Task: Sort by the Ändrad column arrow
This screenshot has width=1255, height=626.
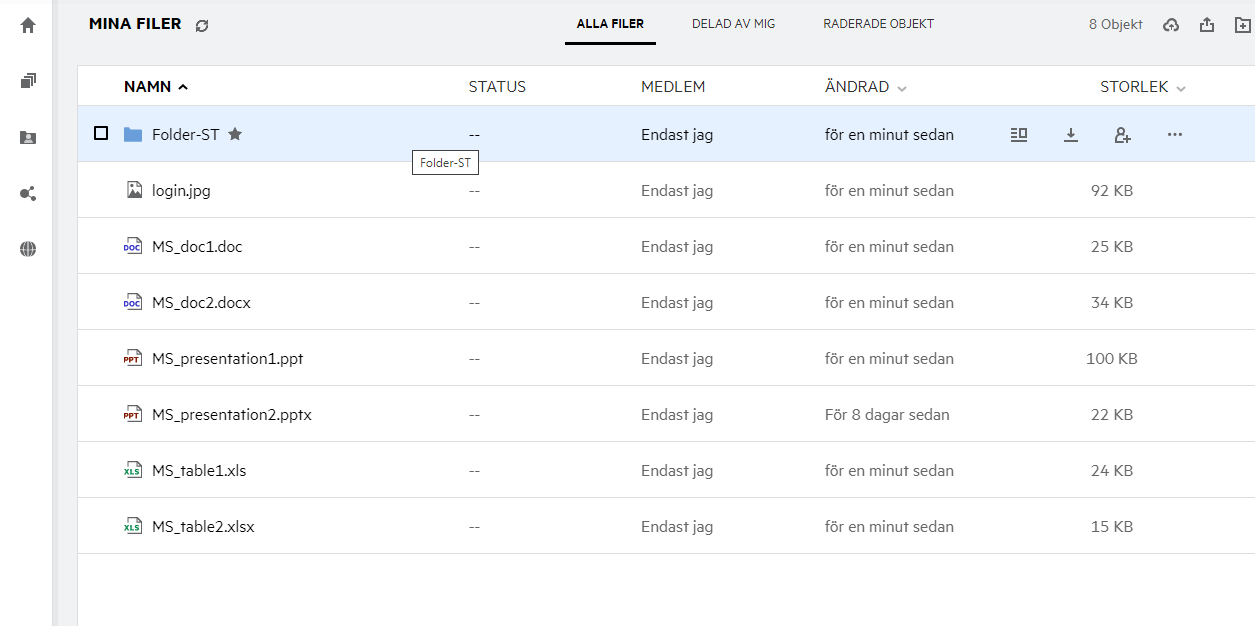Action: pyautogui.click(x=902, y=88)
